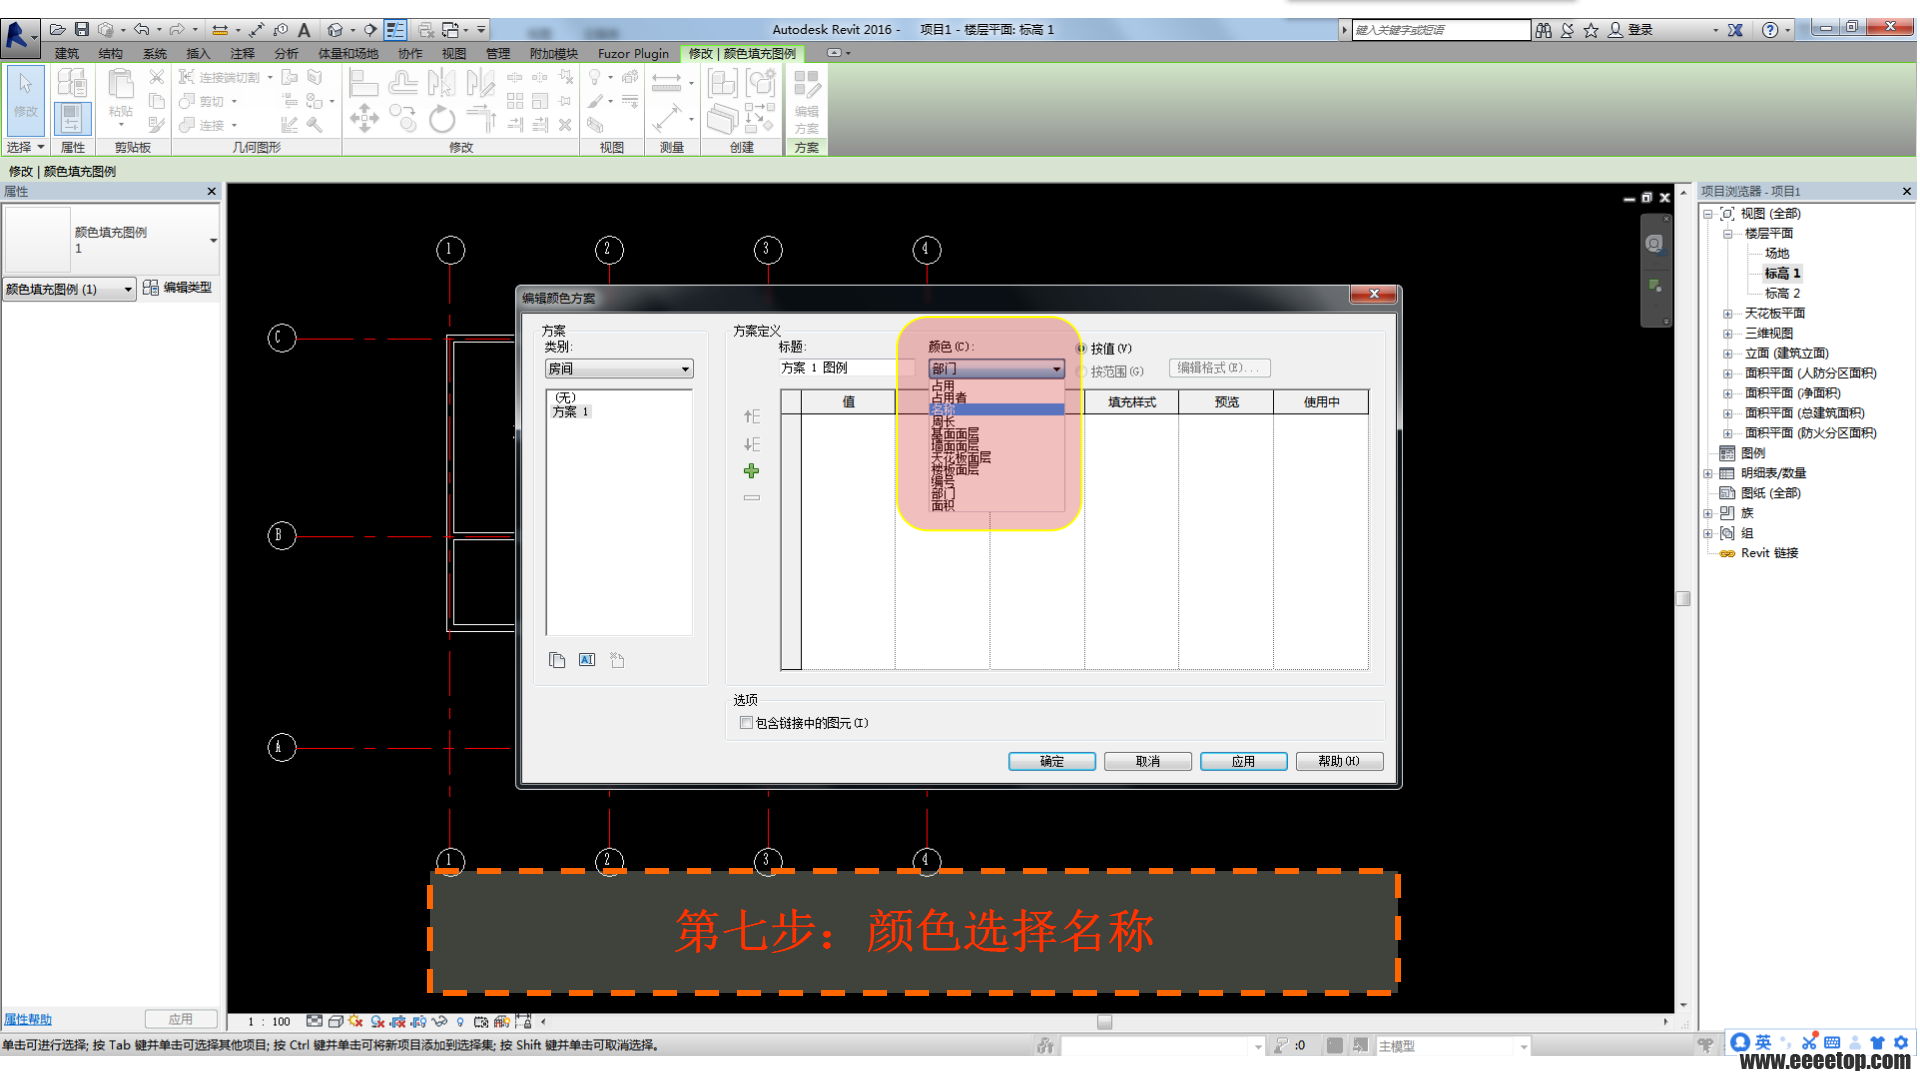This screenshot has width=1920, height=1080.
Task: Click the favorites star icon in the title bar
Action: 1591,30
